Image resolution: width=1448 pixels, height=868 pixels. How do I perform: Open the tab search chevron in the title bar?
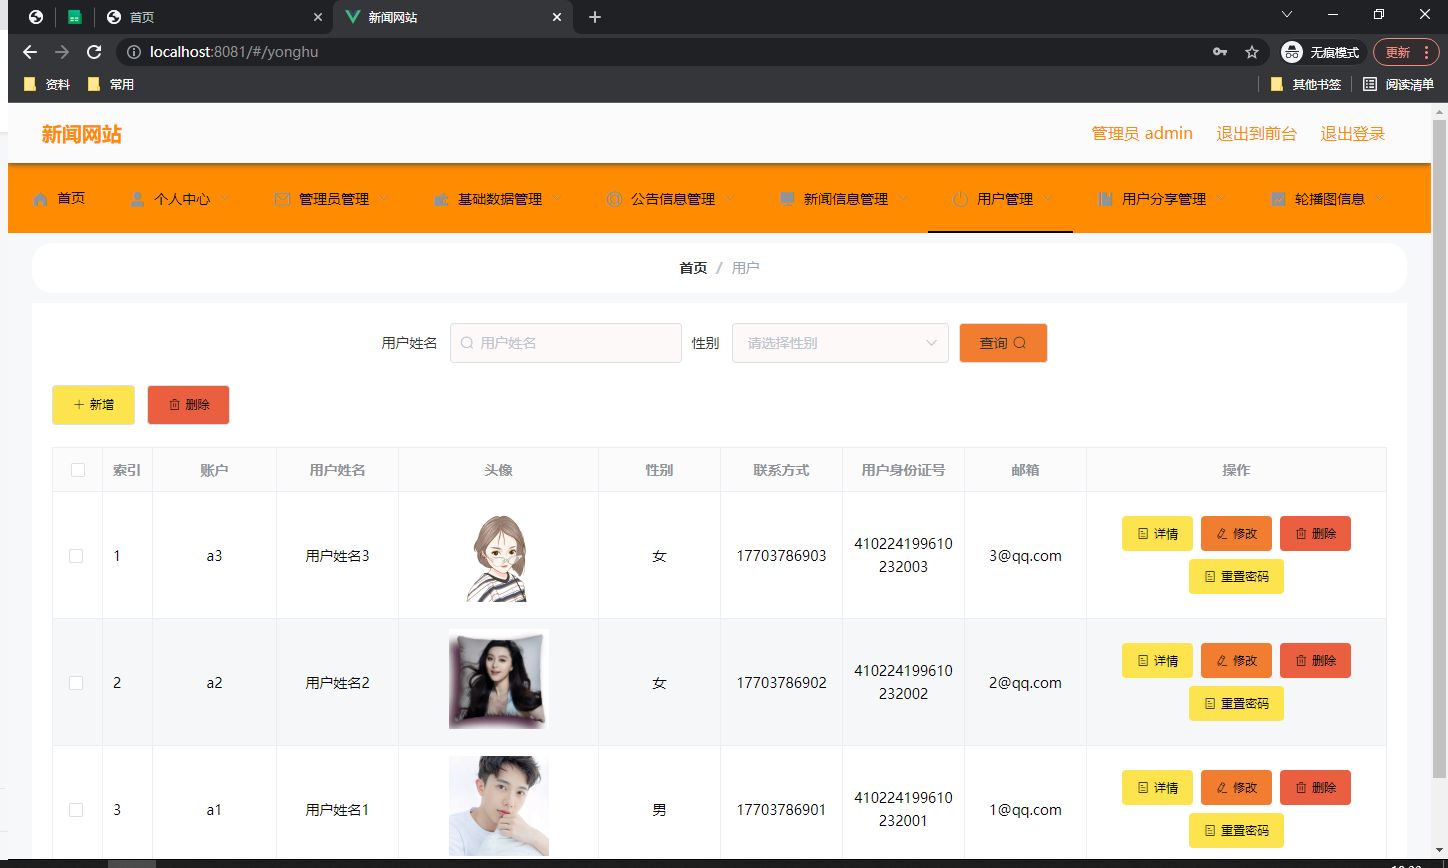[x=1287, y=14]
